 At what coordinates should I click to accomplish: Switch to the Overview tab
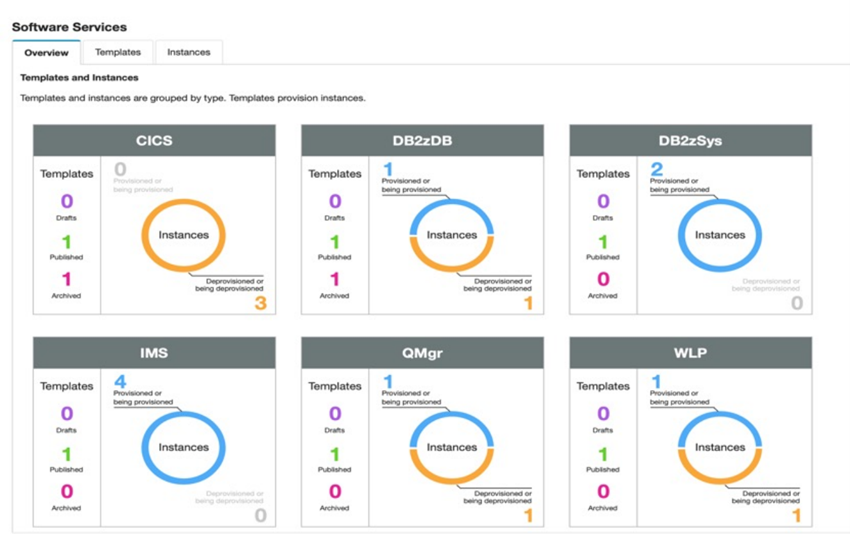(x=47, y=53)
